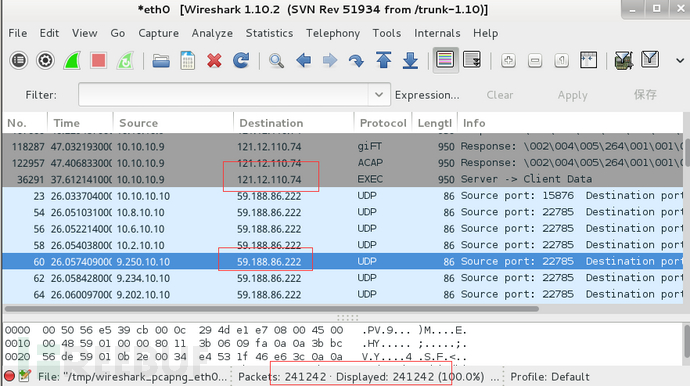This screenshot has width=690, height=386.
Task: Select packet 118287 giFT row
Action: click(x=343, y=147)
